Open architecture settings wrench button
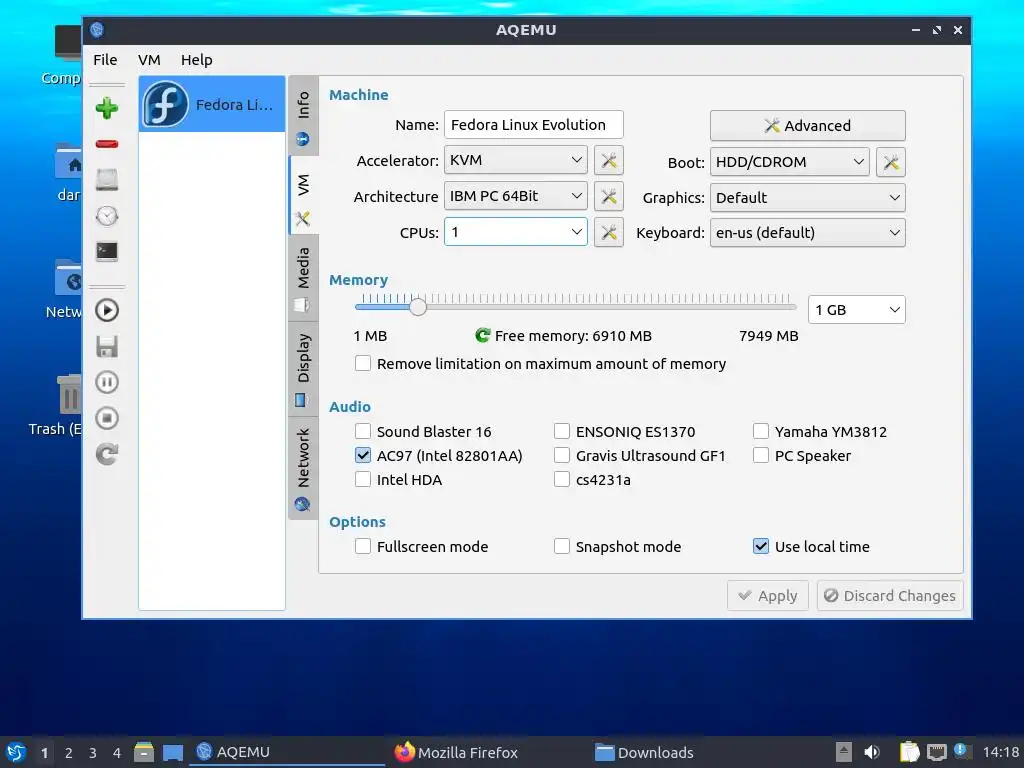 (609, 197)
